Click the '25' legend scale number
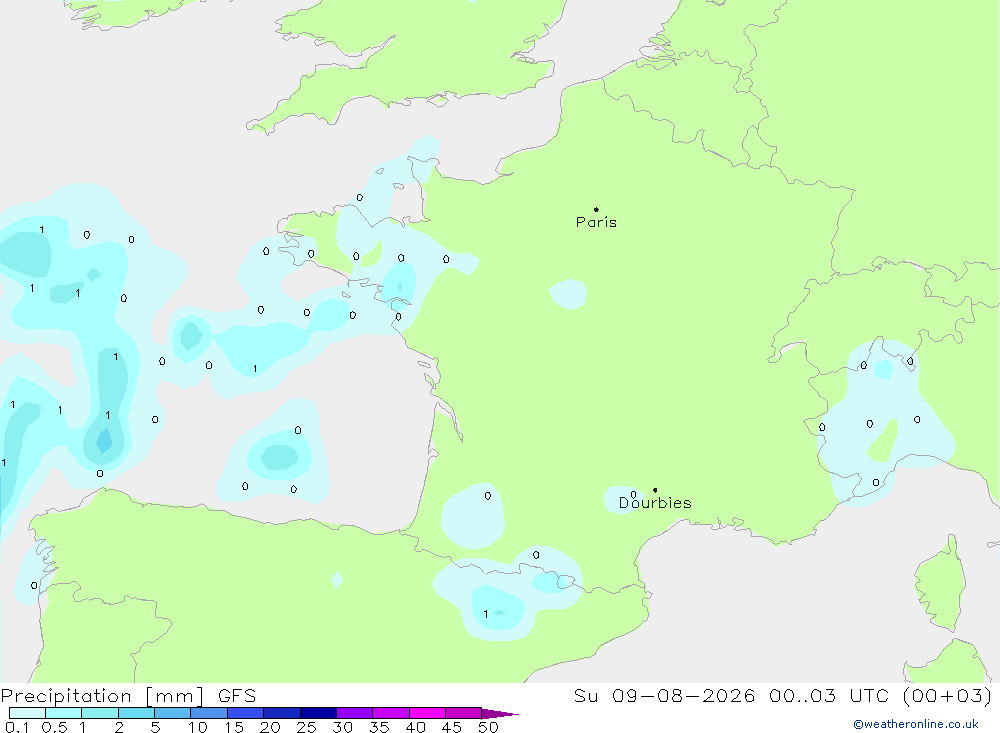 point(306,727)
